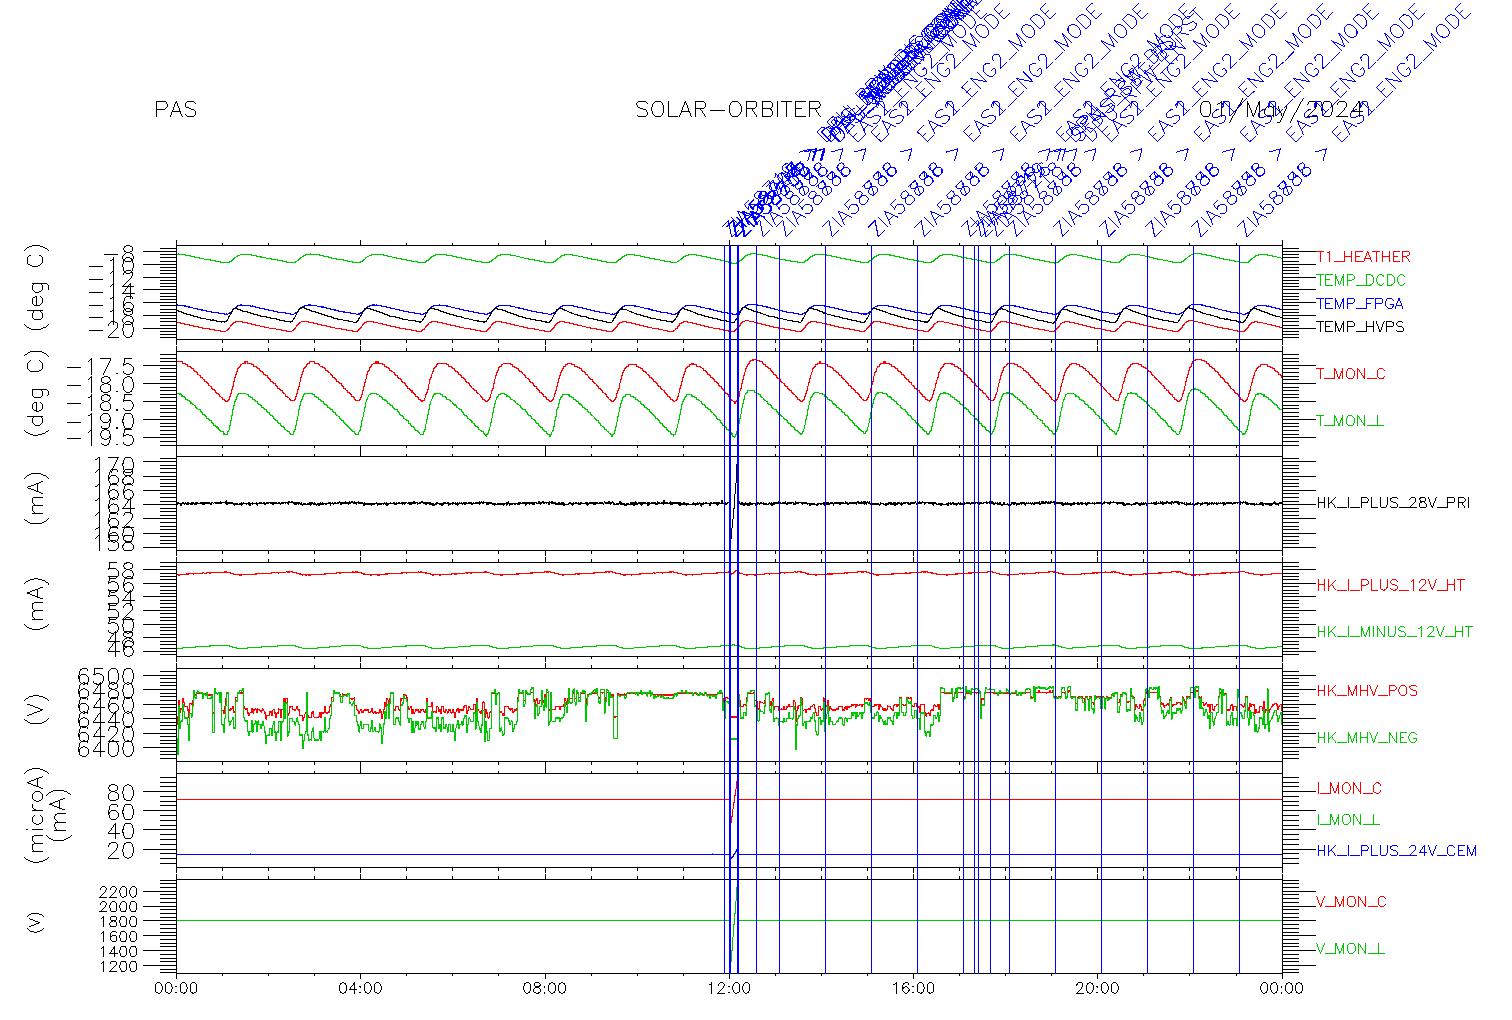The image size is (1512, 1020).
Task: Click the T_MON_L legend label
Action: click(x=1350, y=421)
